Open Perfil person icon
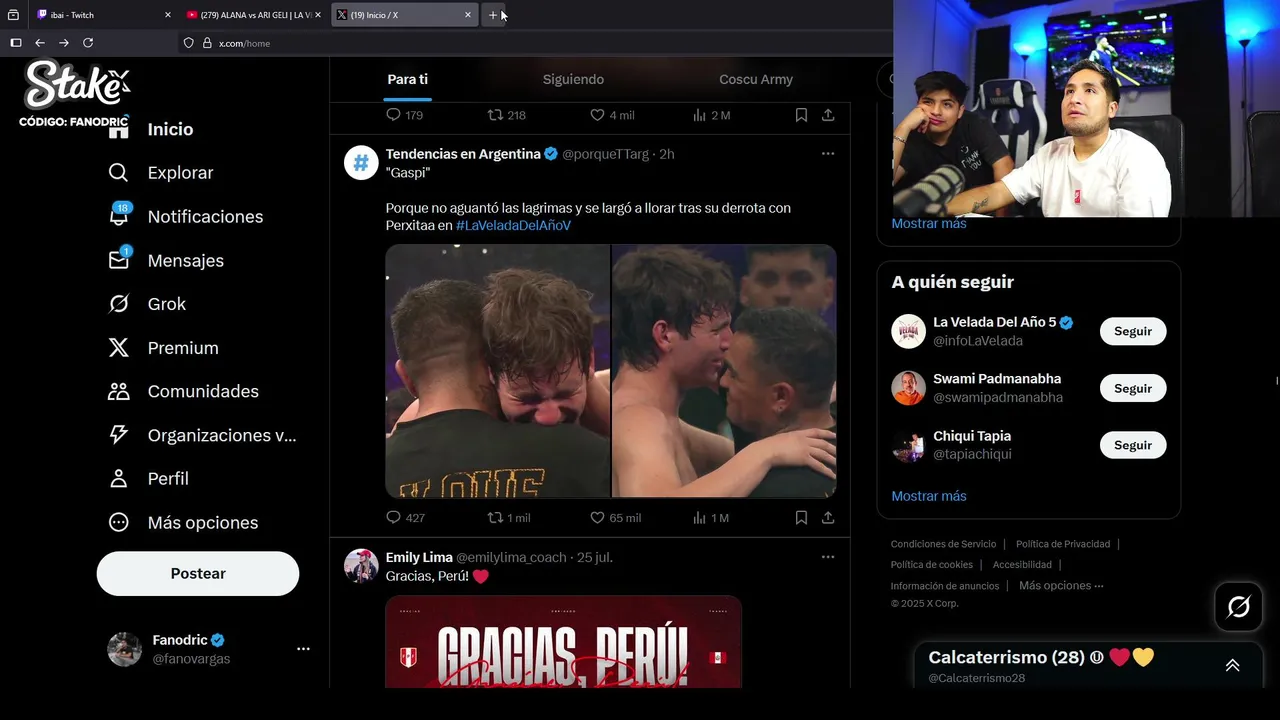The image size is (1280, 720). click(118, 479)
